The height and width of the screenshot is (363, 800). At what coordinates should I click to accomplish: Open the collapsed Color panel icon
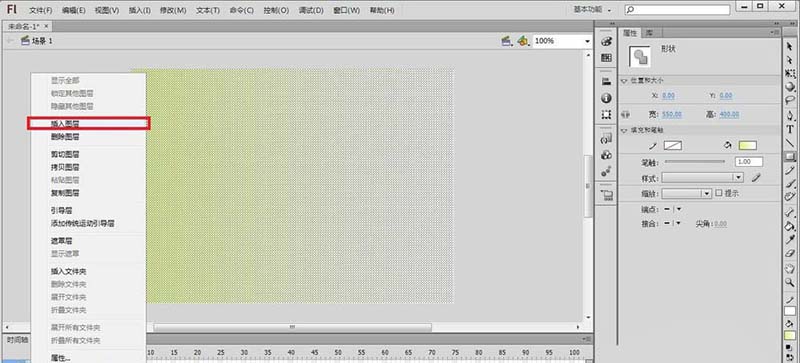[607, 41]
